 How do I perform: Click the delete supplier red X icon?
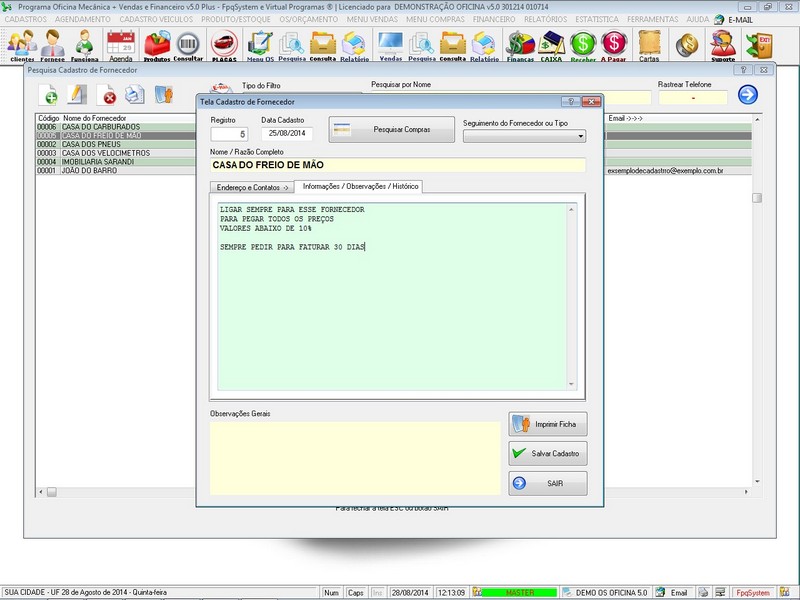(x=107, y=95)
